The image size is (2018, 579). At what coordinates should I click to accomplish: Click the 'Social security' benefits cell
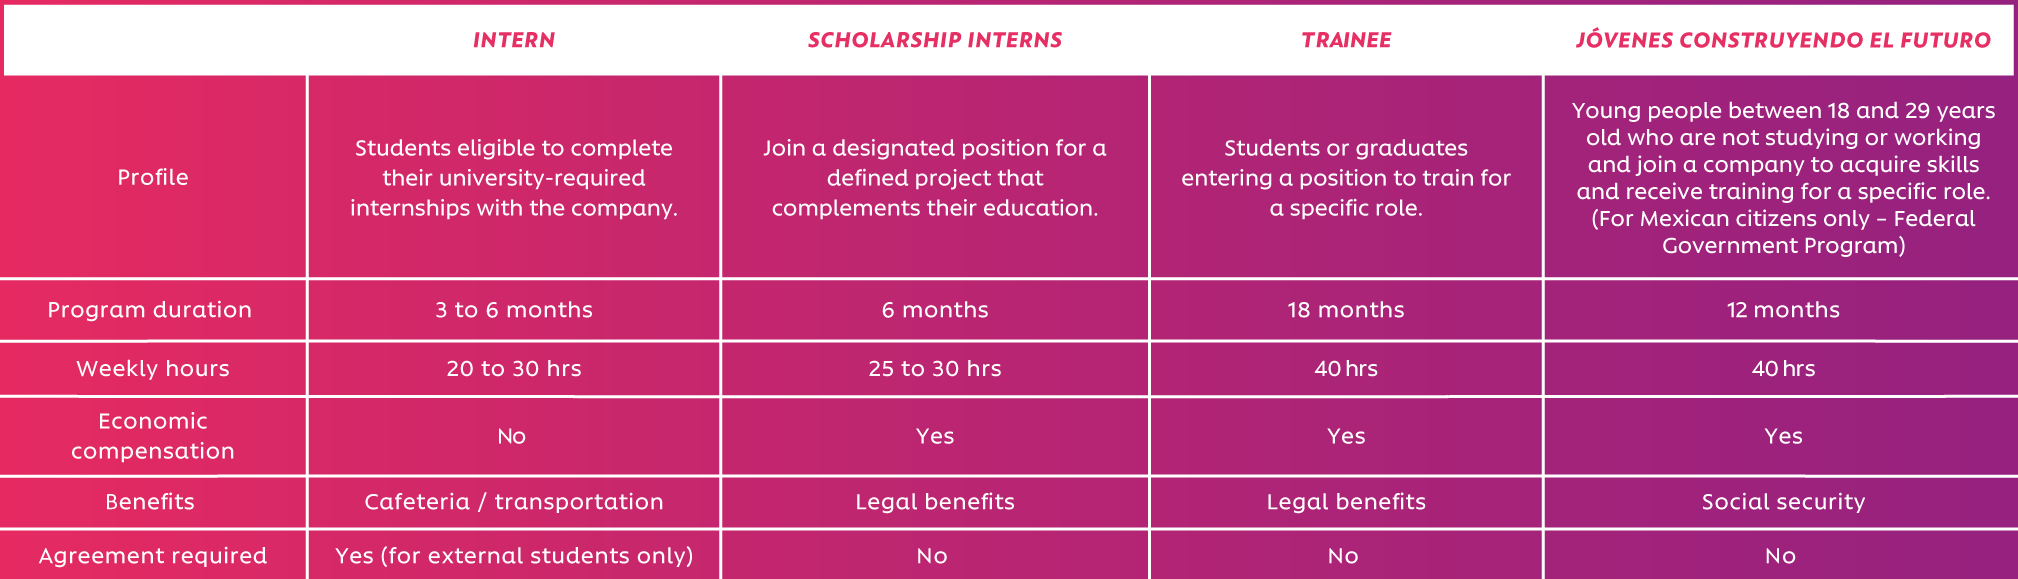pyautogui.click(x=1783, y=502)
